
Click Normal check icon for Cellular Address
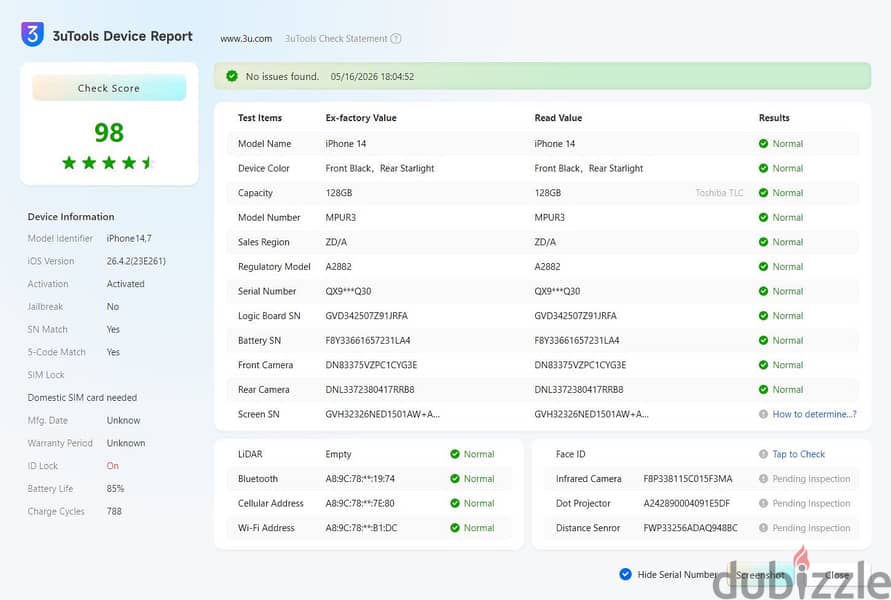pyautogui.click(x=455, y=503)
